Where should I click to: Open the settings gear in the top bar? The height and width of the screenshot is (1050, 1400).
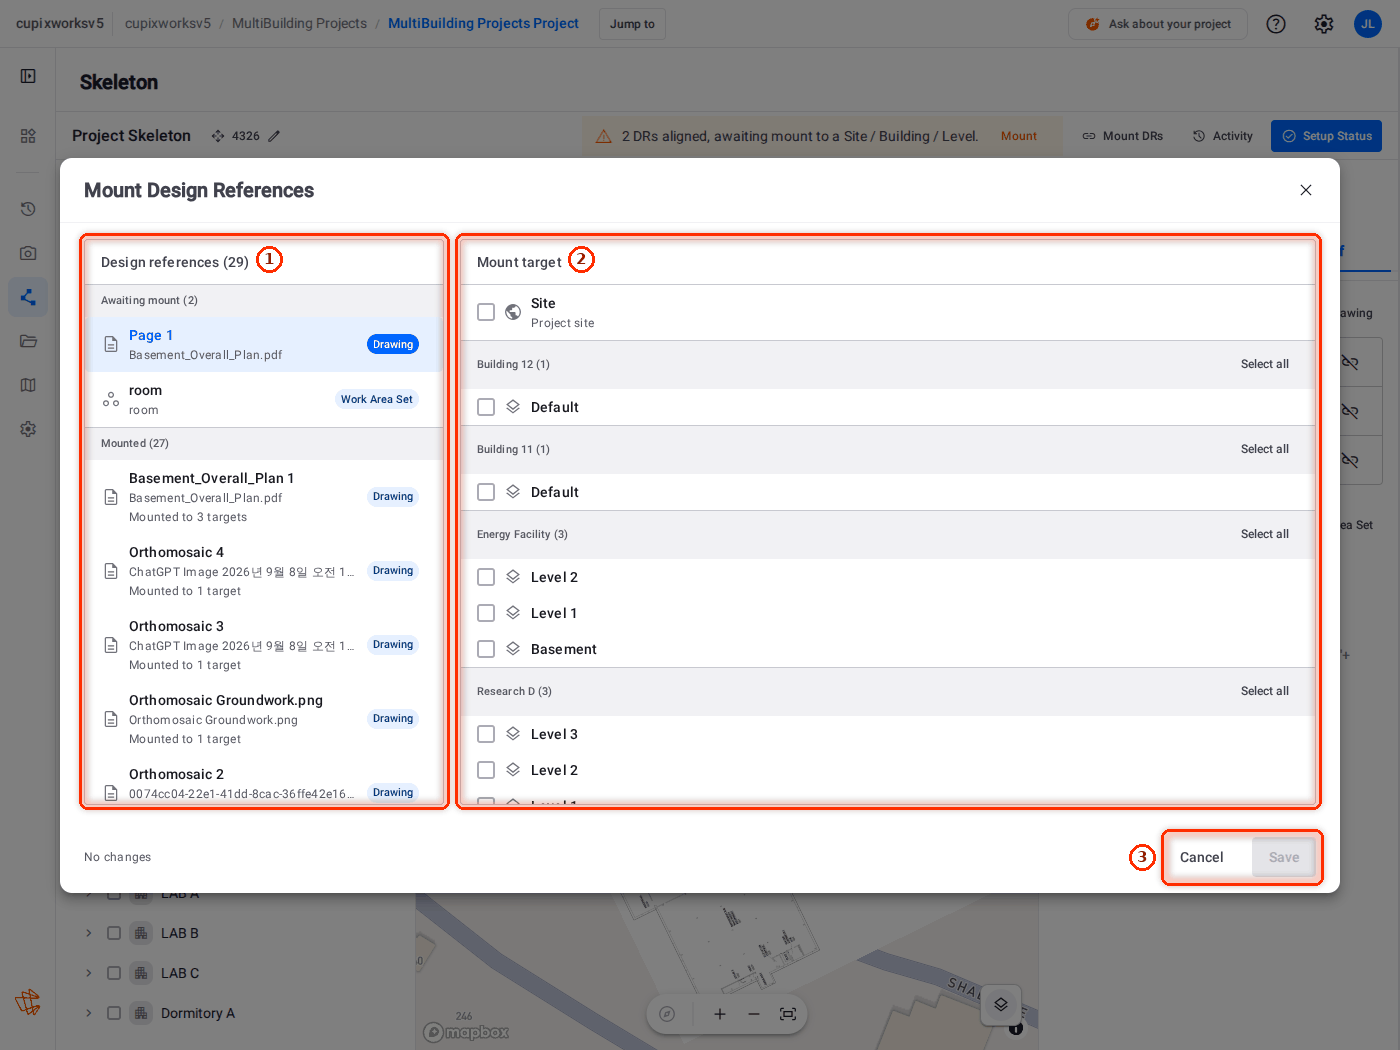(1324, 24)
